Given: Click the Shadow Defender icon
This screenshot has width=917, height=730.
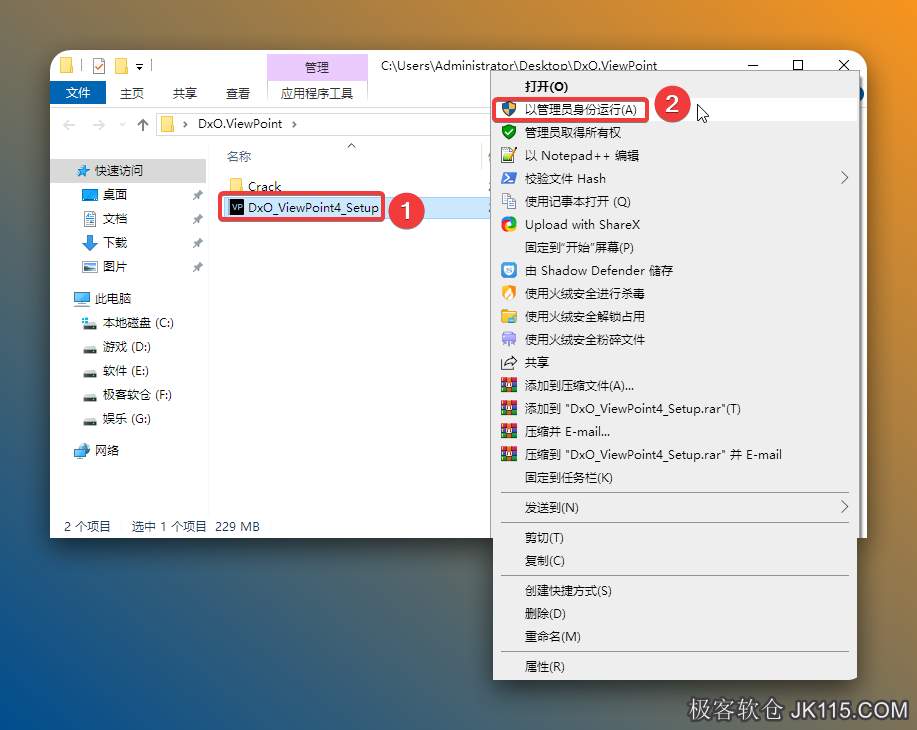Looking at the screenshot, I should 509,270.
